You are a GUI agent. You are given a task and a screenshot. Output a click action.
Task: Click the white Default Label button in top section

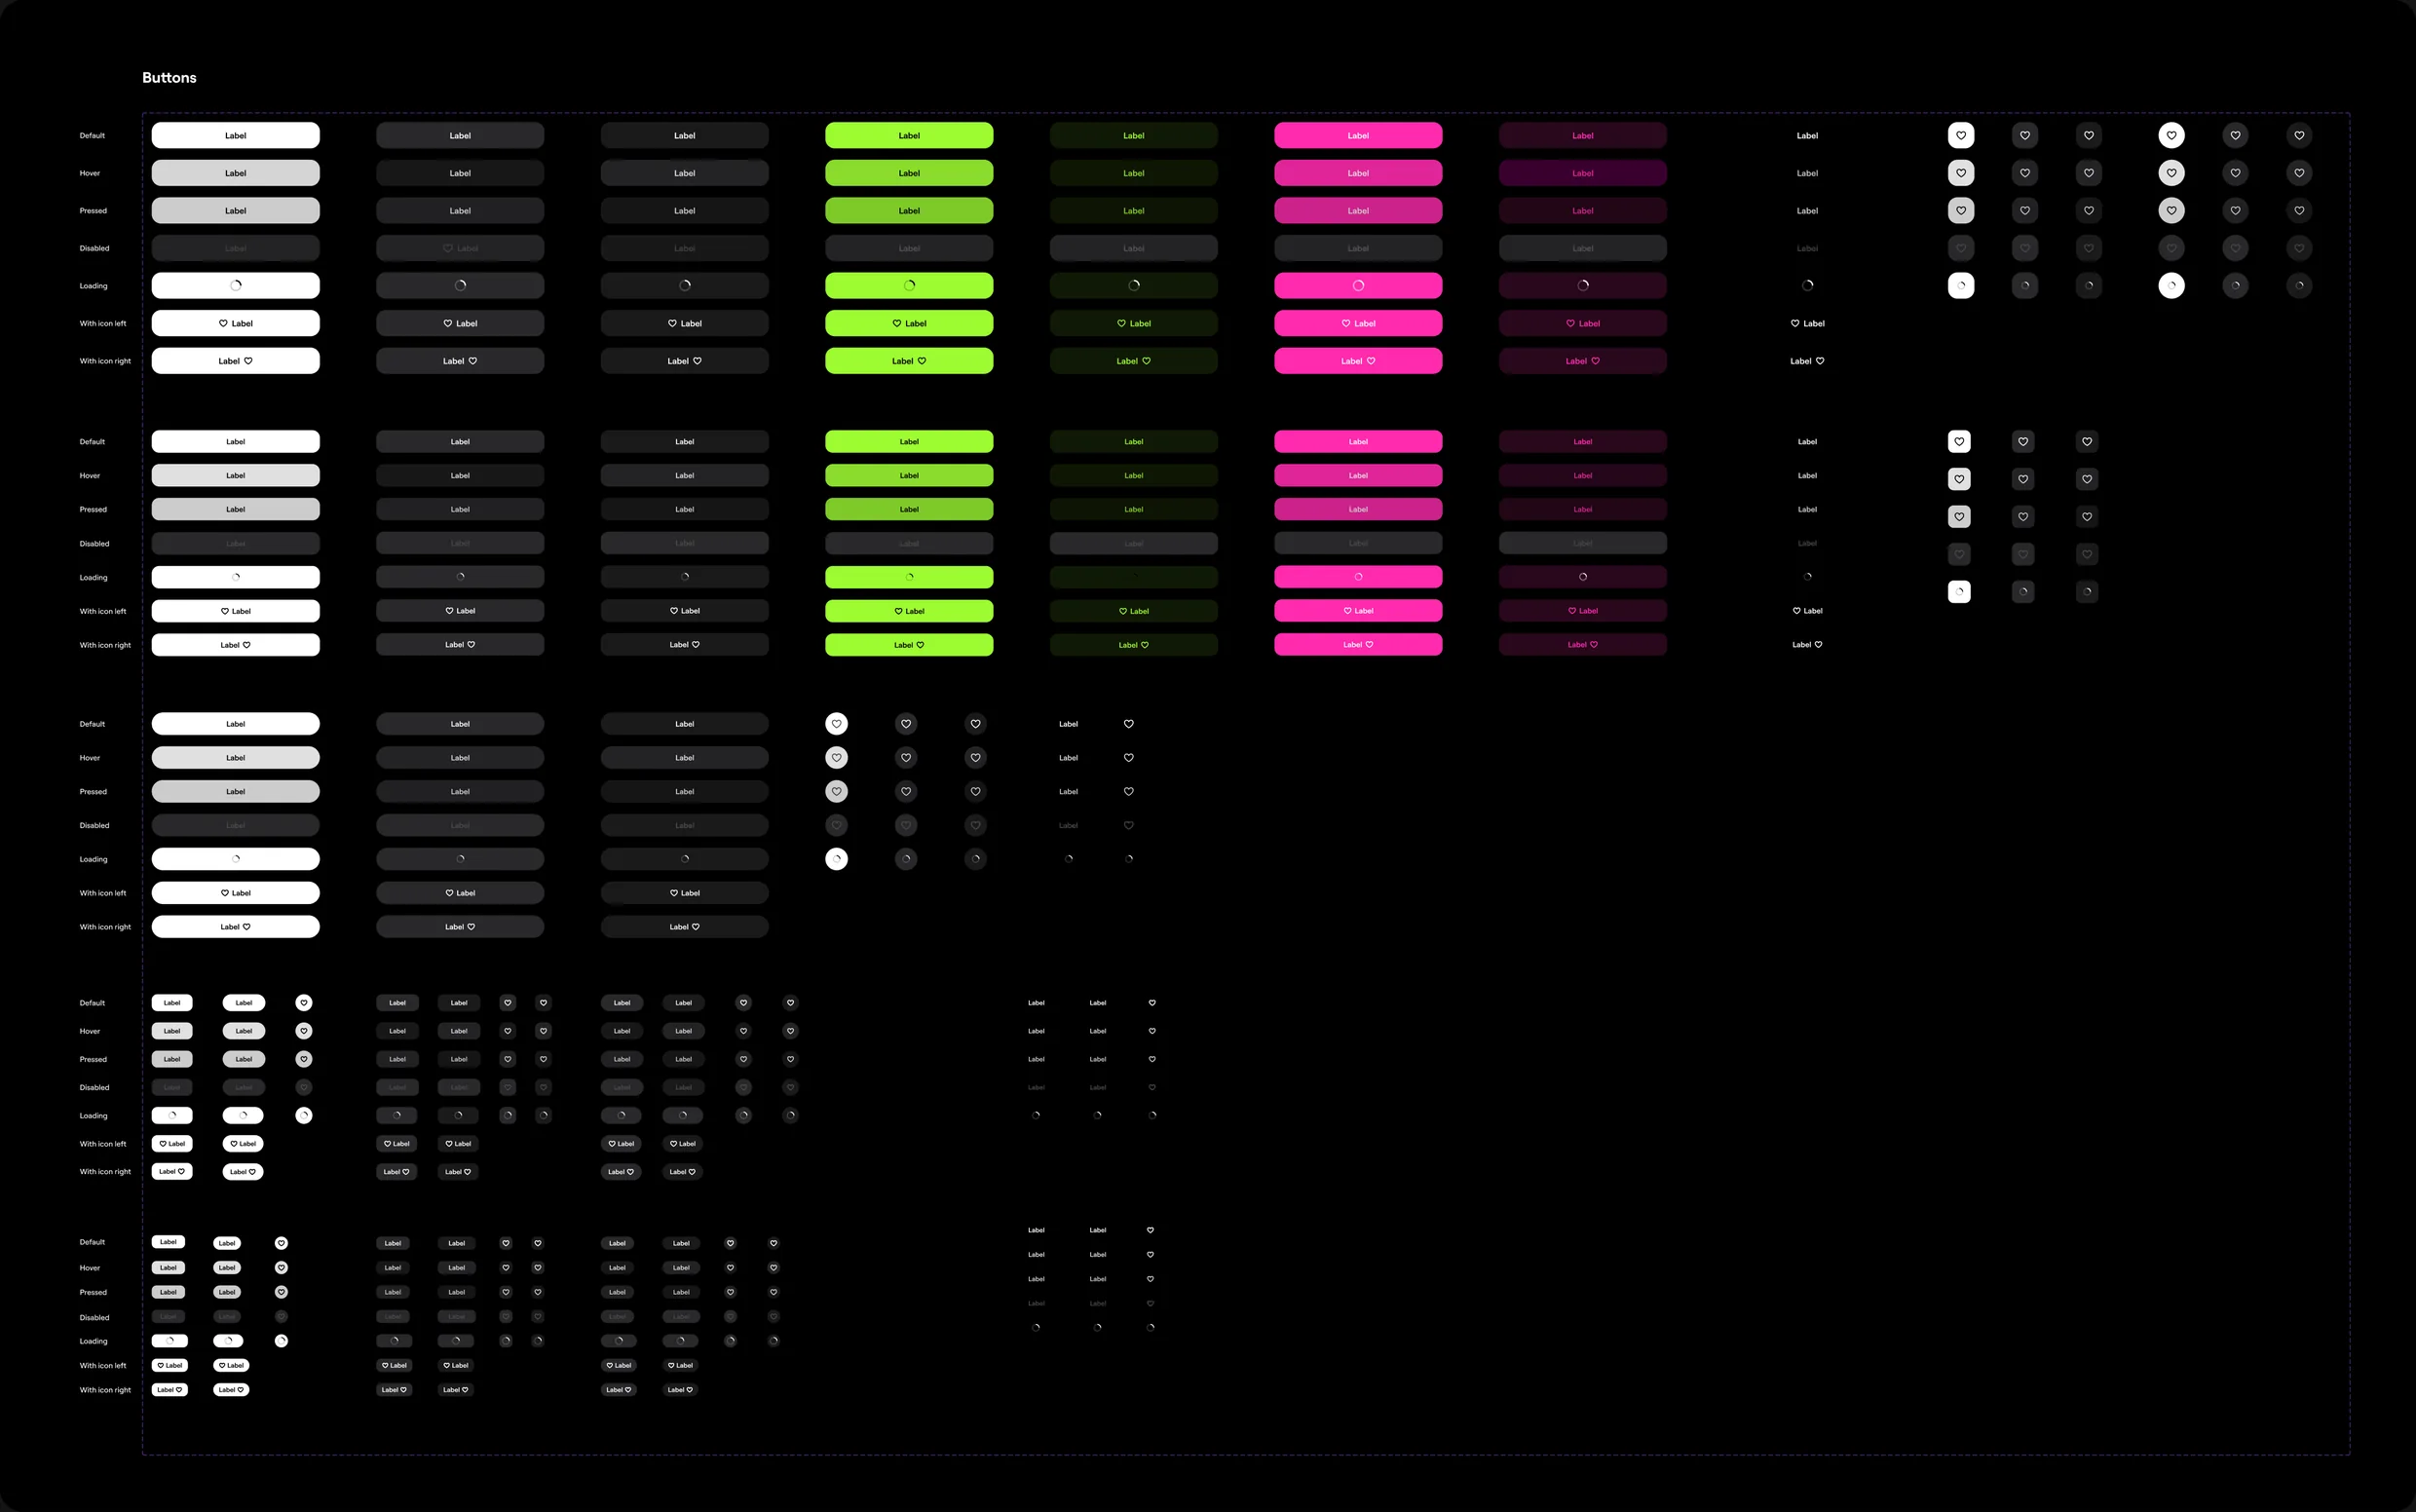click(x=235, y=135)
